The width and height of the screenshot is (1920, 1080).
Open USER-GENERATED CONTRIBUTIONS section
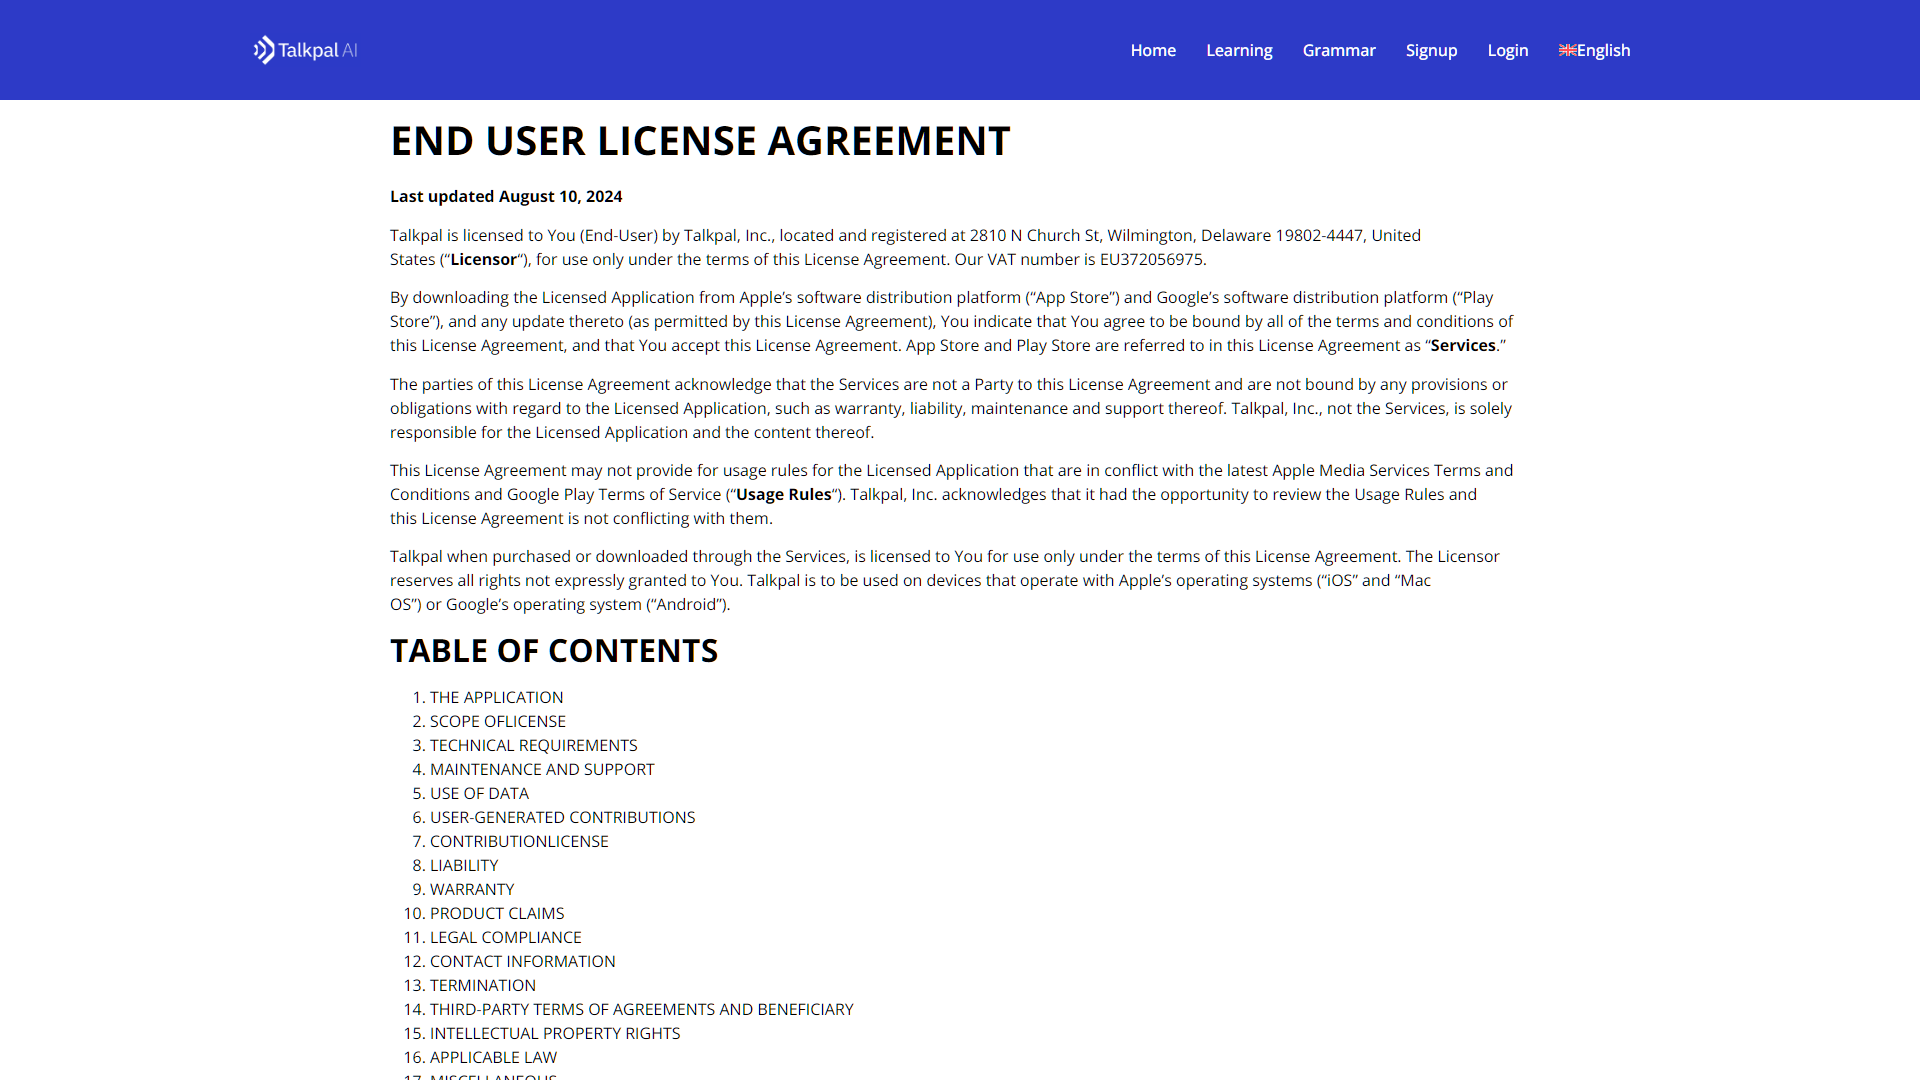pos(562,817)
